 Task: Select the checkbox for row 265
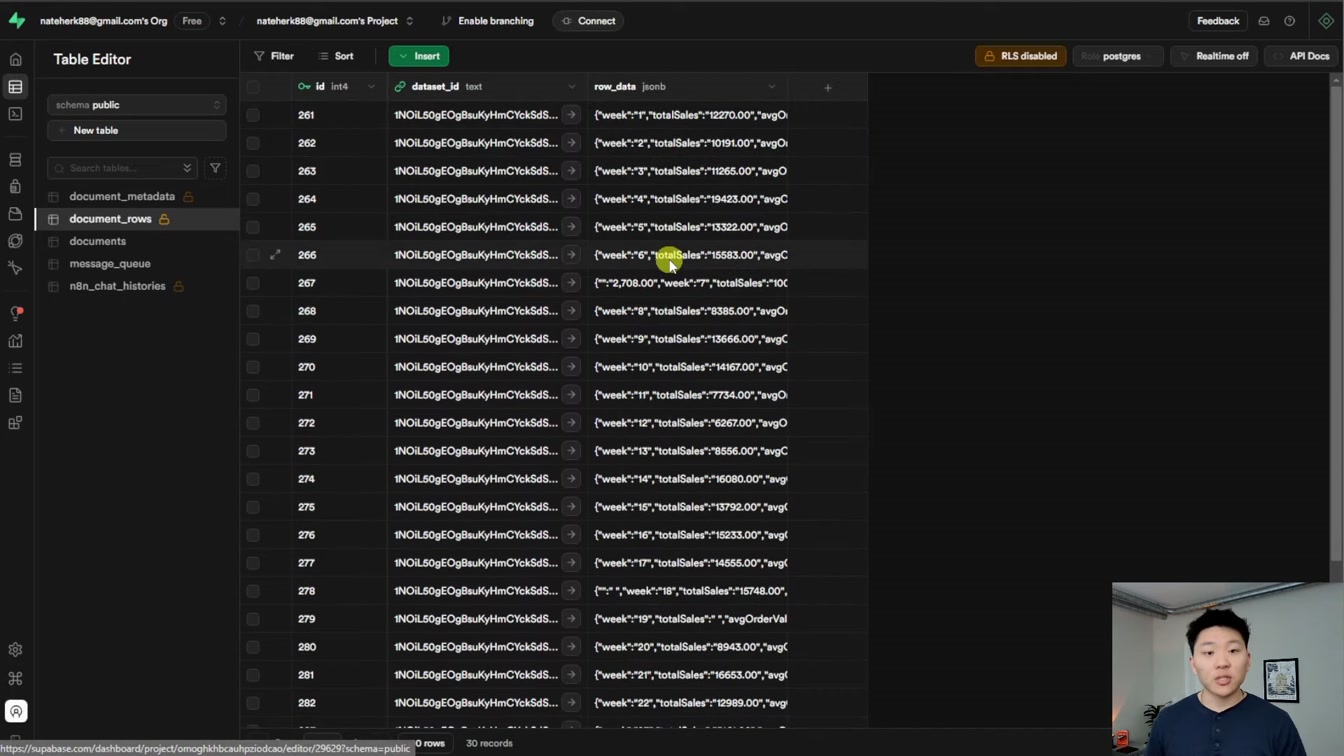point(253,227)
